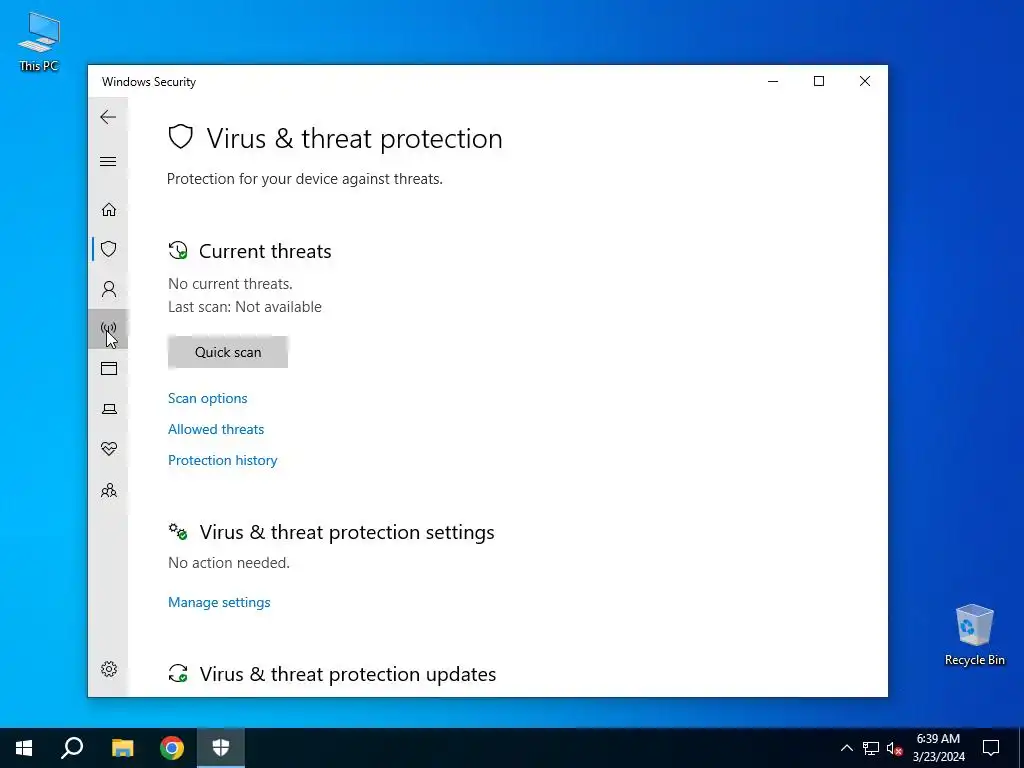Open taskbar Search magnifier
1024x768 pixels.
point(72,748)
